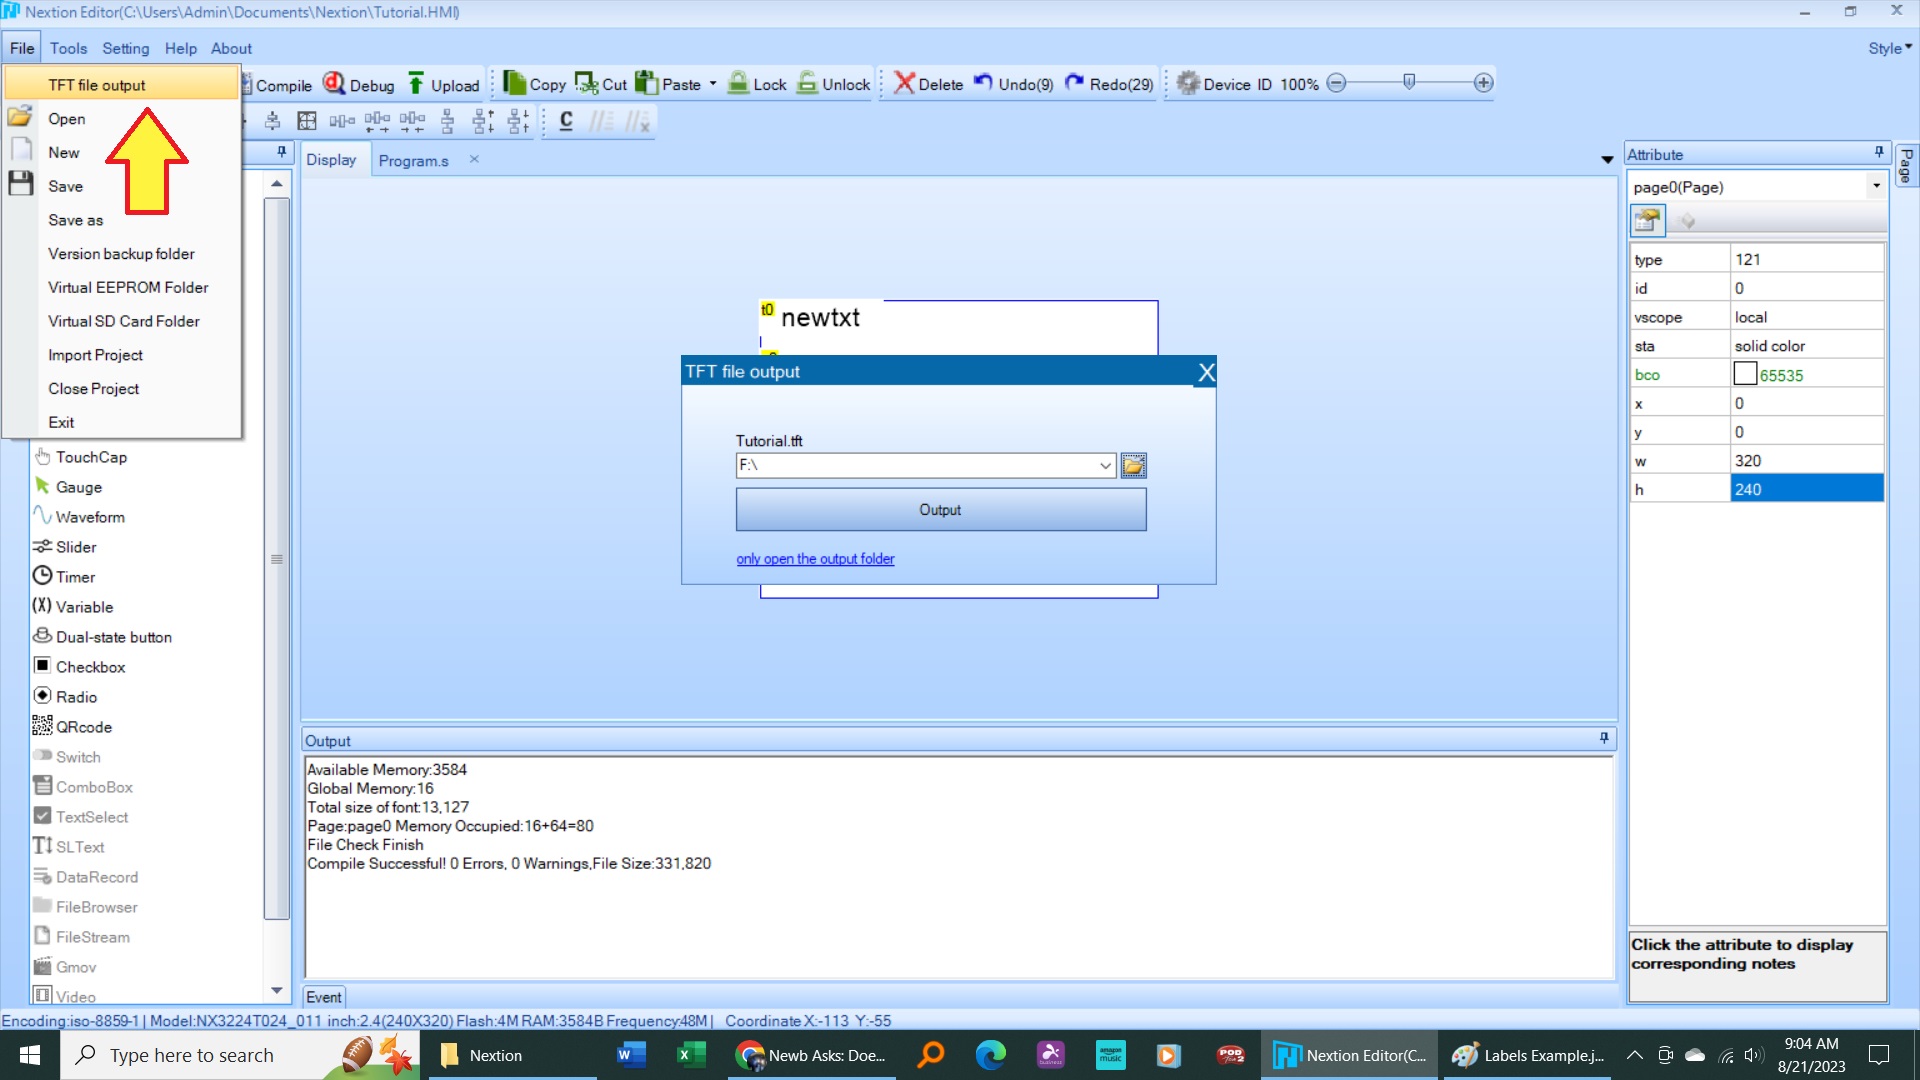Click the Debug toolbar icon

pyautogui.click(x=335, y=84)
